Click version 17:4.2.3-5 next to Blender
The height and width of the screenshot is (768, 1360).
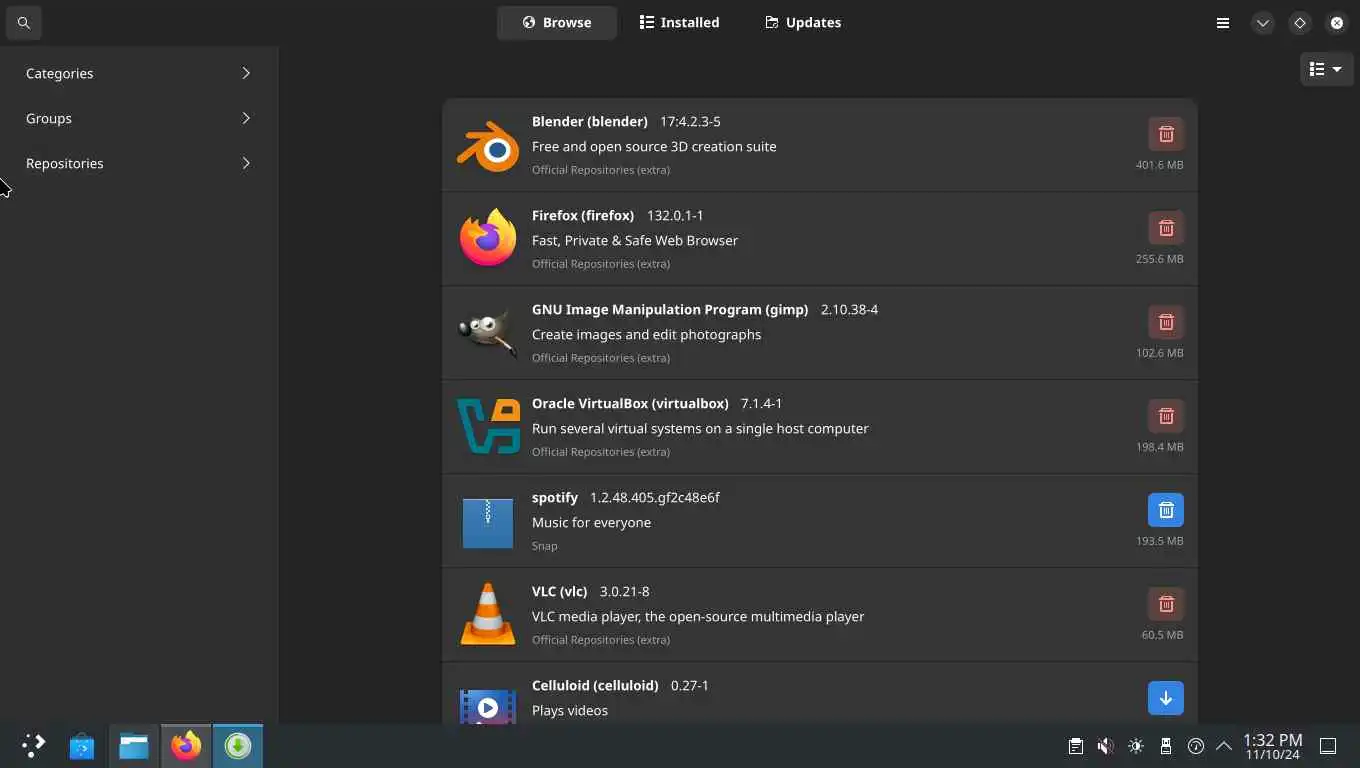(690, 121)
